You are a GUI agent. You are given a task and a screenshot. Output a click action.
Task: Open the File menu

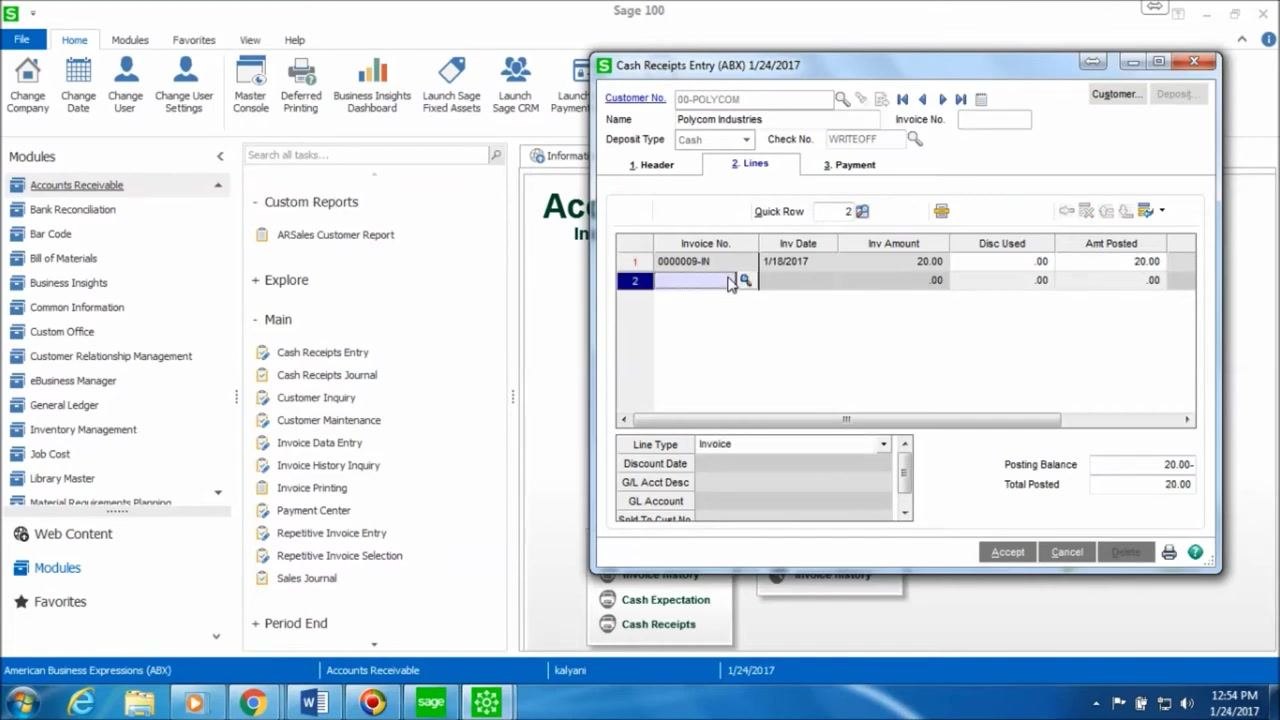22,40
